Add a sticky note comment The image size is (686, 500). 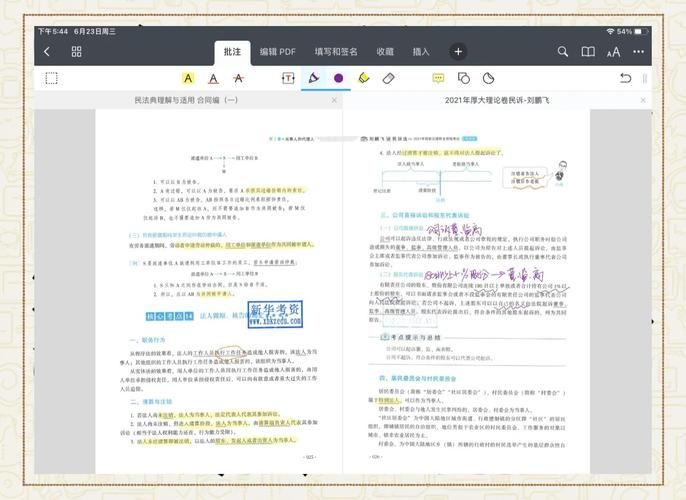click(438, 78)
